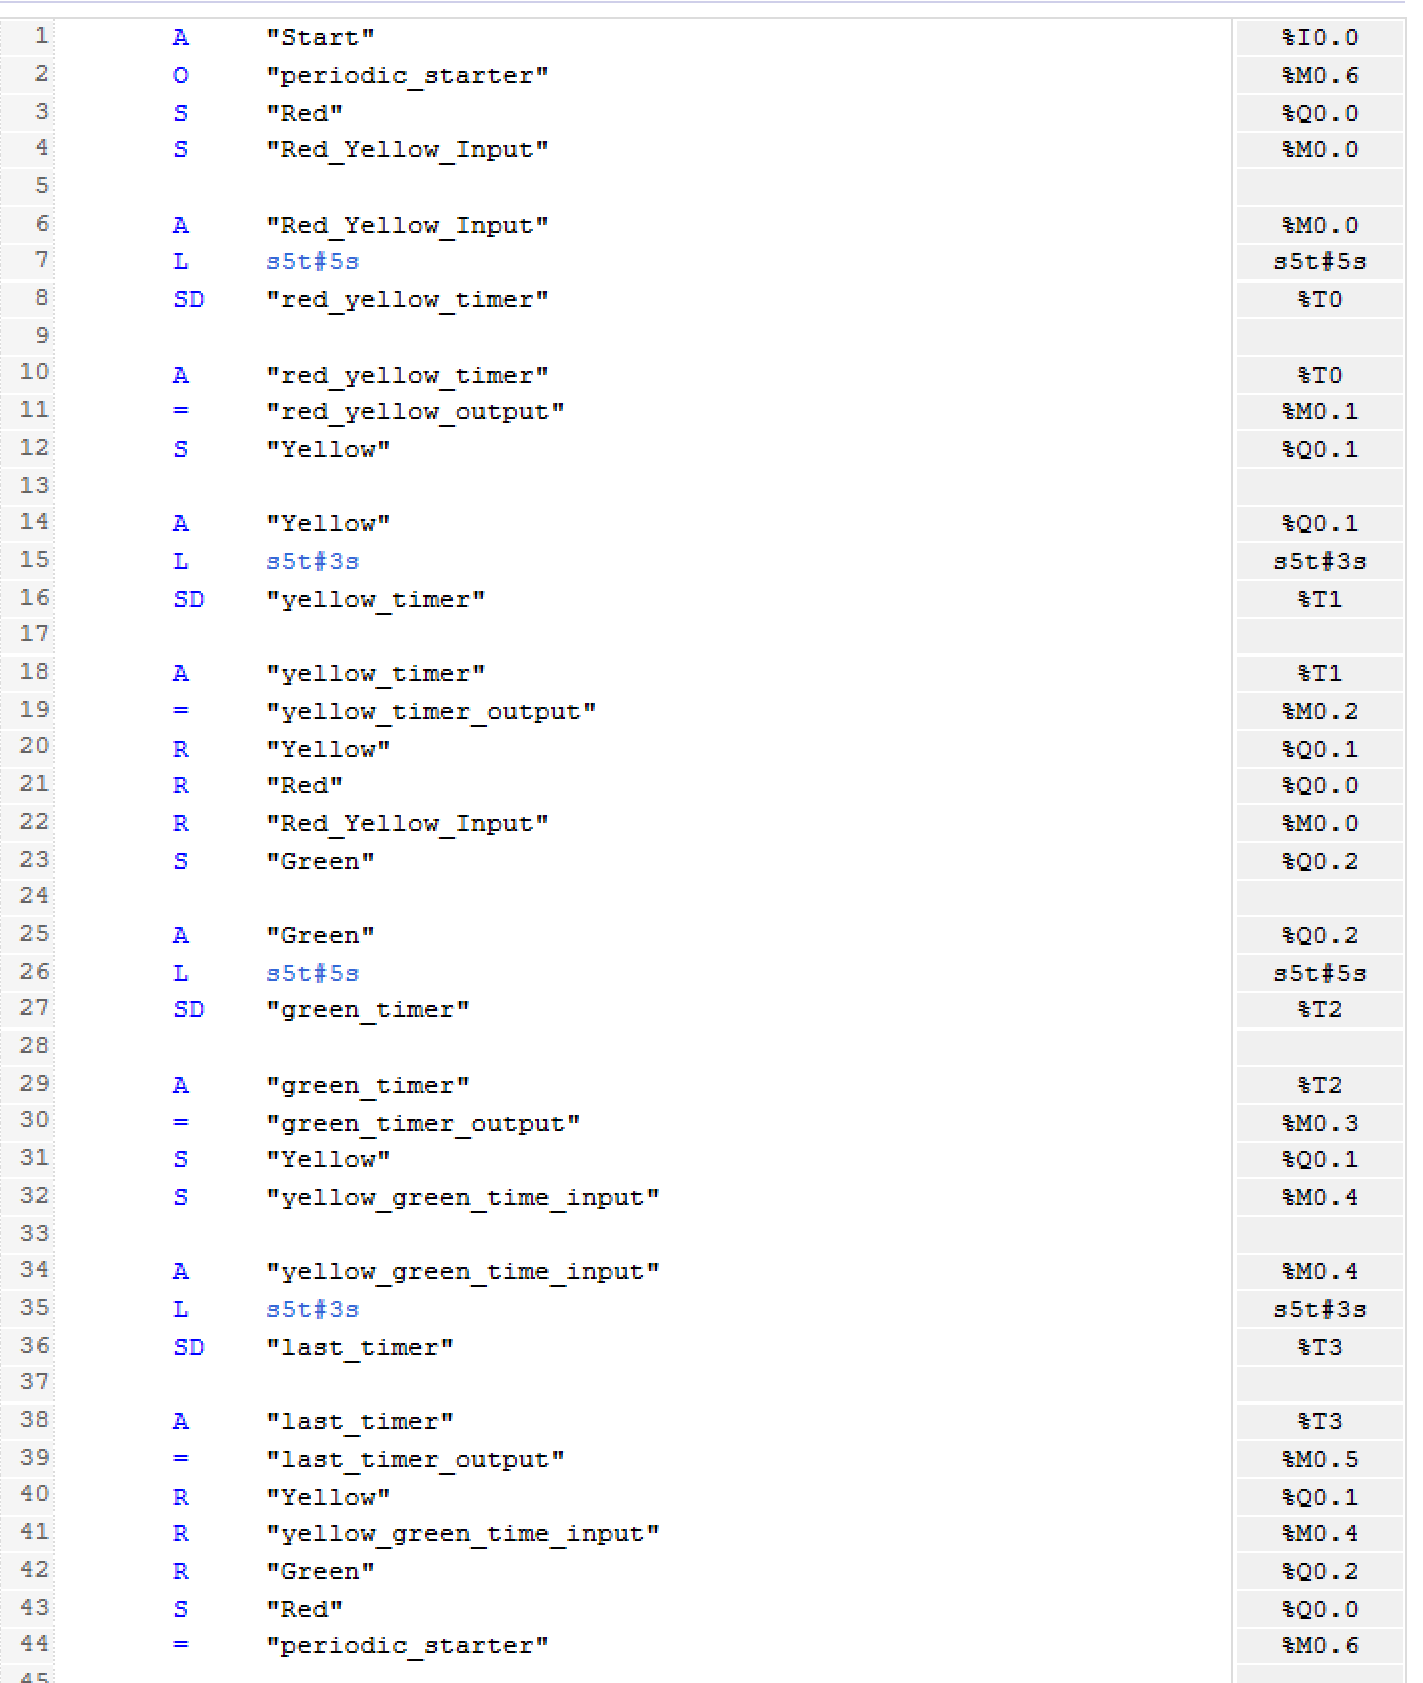Select "green_timer" on line 27

click(x=367, y=1010)
